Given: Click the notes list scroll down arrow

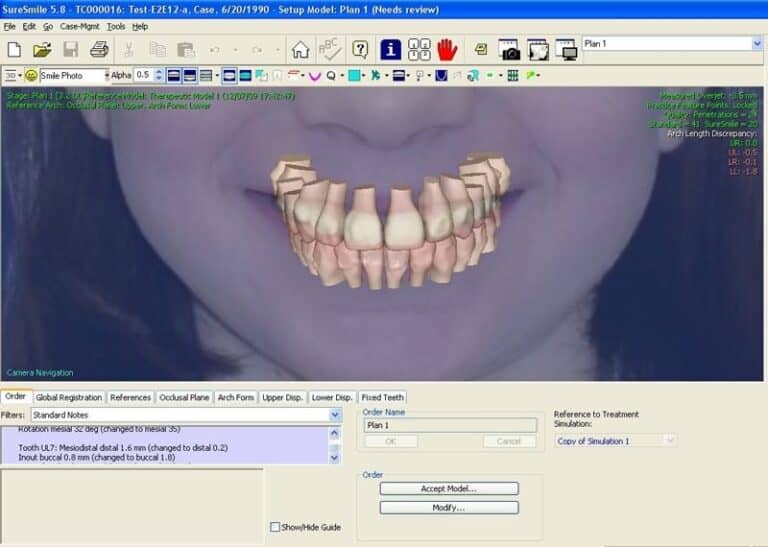Looking at the screenshot, I should (335, 458).
